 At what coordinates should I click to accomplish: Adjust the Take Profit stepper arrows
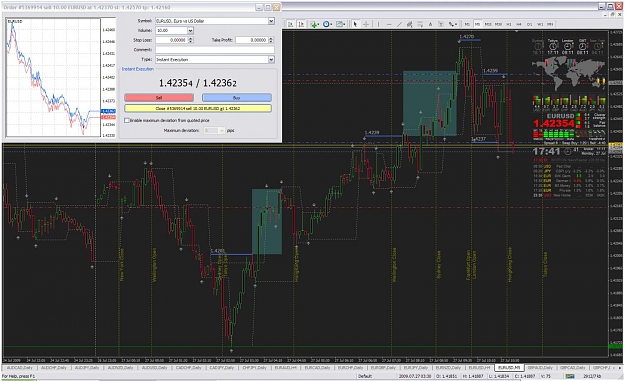point(271,40)
